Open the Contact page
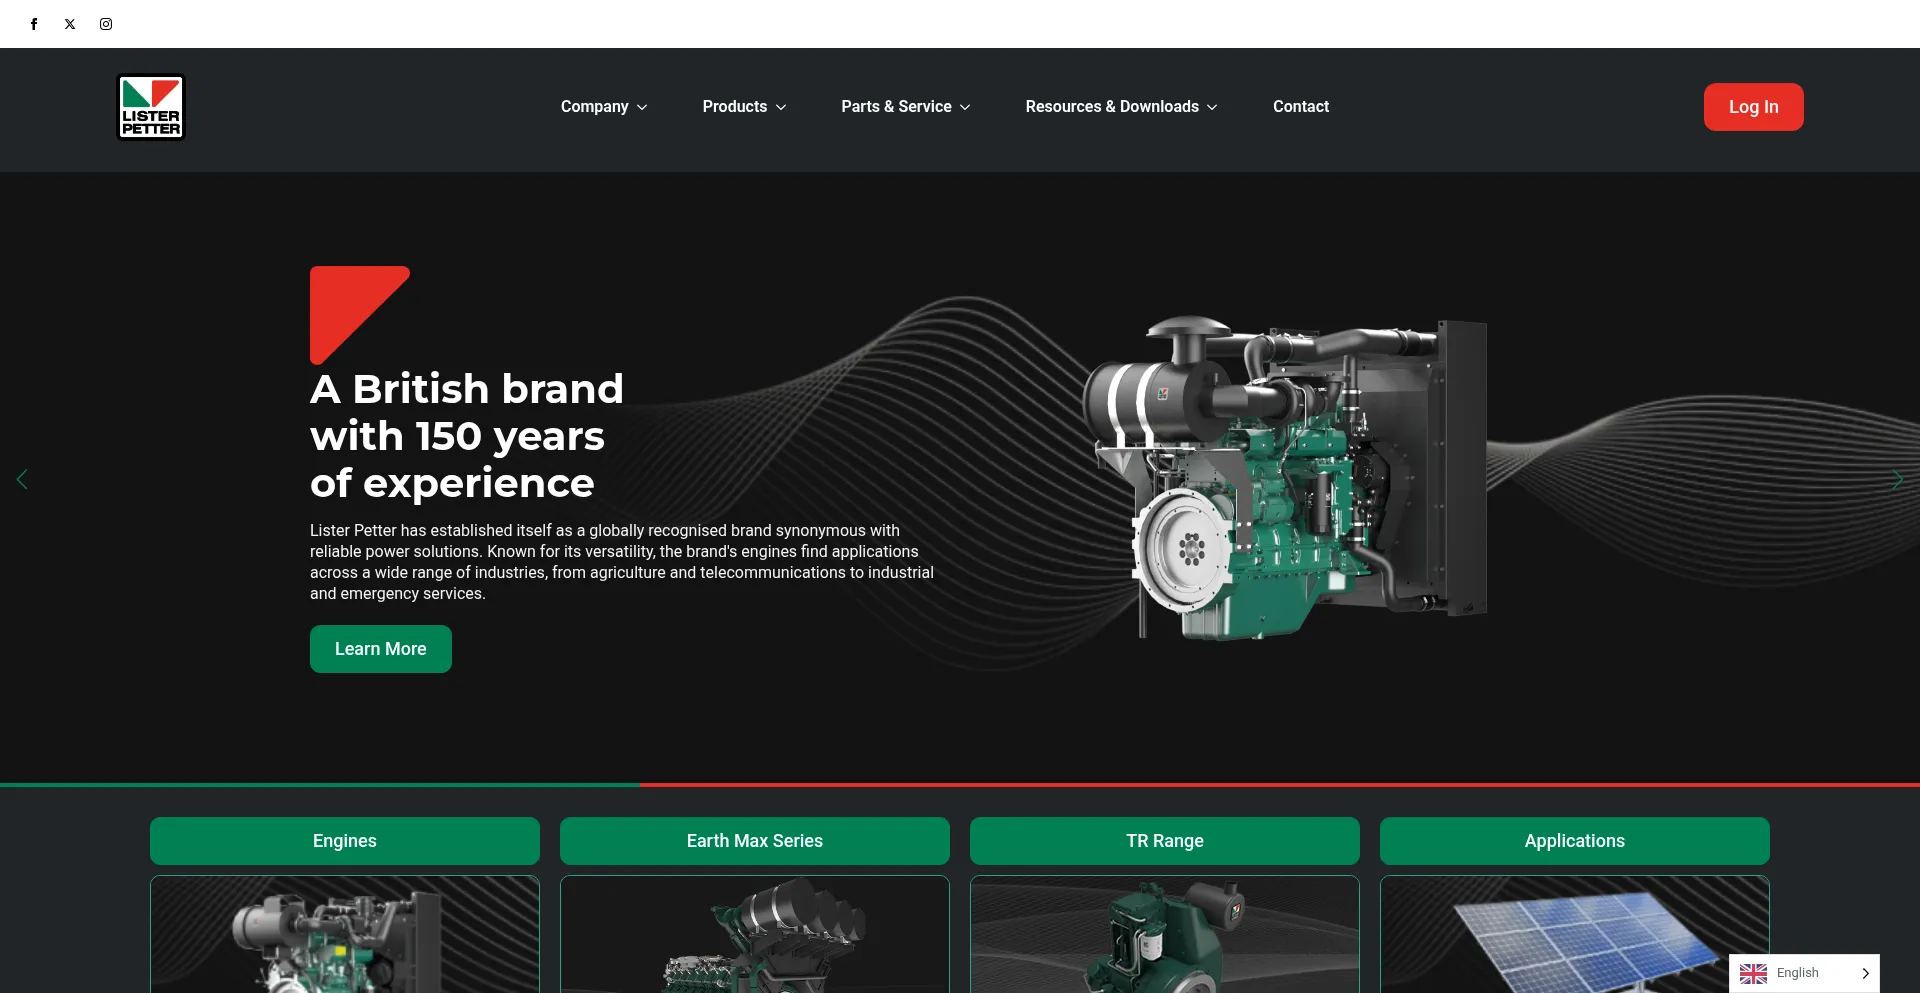The width and height of the screenshot is (1920, 993). pos(1301,107)
